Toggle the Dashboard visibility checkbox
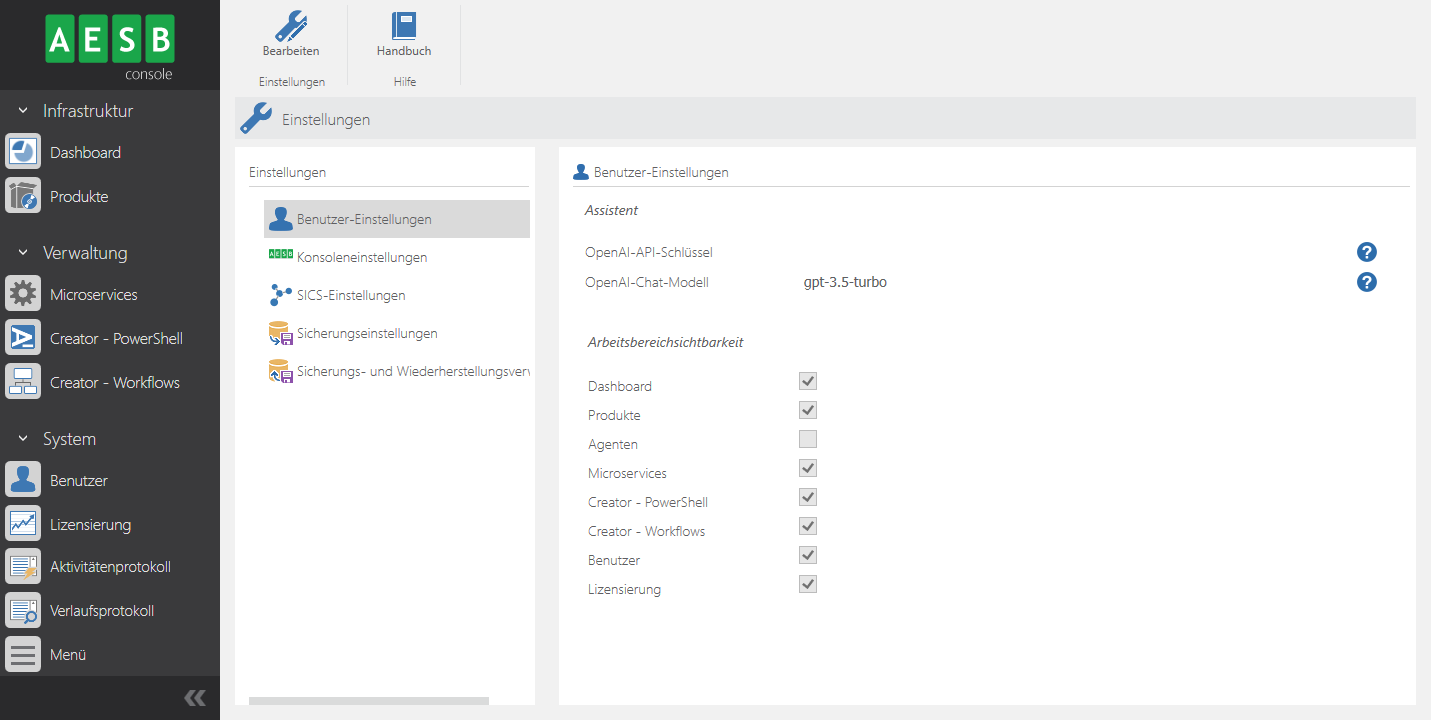1431x720 pixels. (x=807, y=381)
